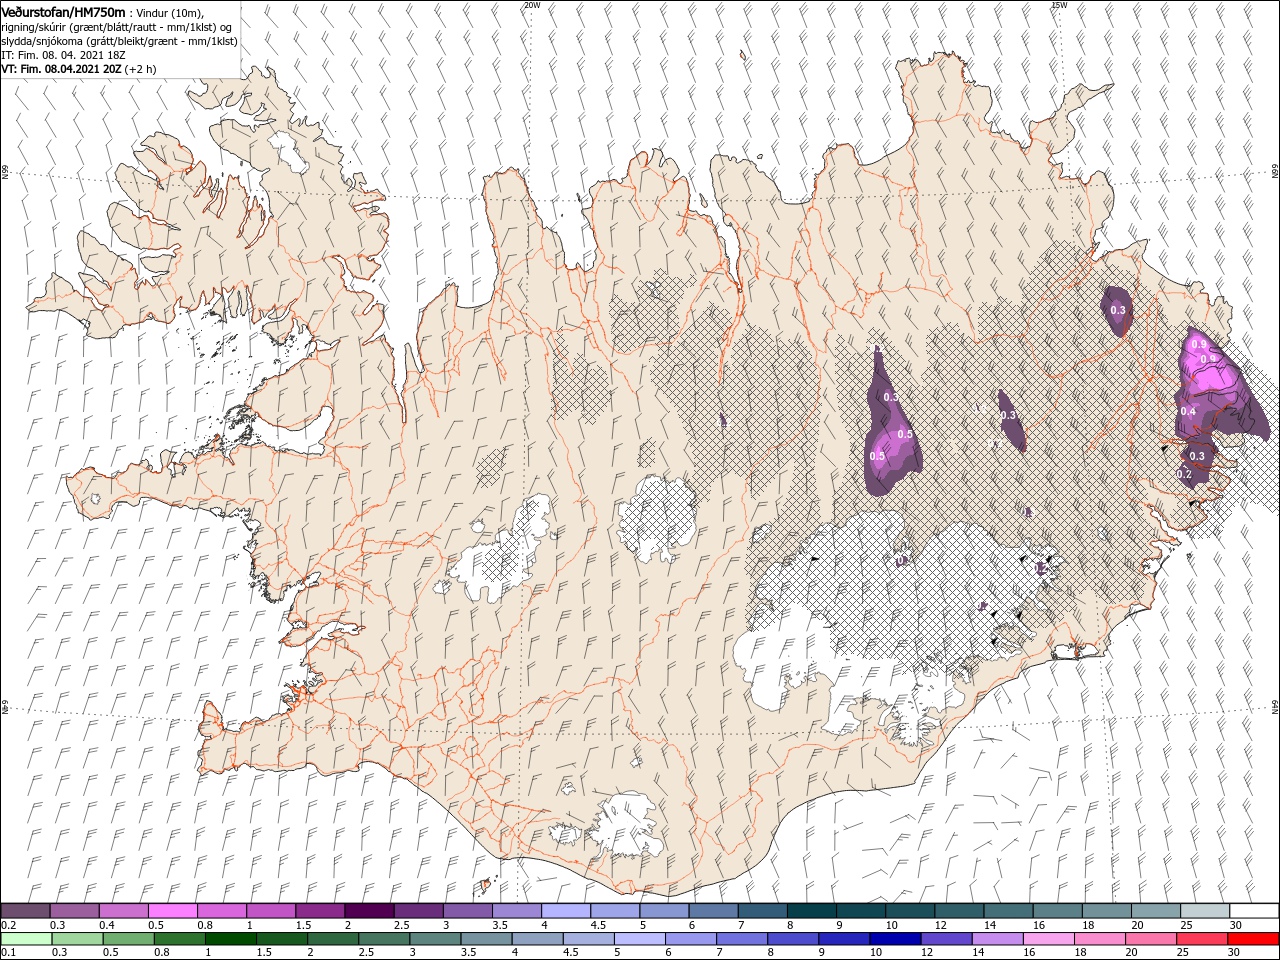Image resolution: width=1280 pixels, height=960 pixels.
Task: Pick the dark purple 2 snow-scale swatch
Action: [x=368, y=911]
